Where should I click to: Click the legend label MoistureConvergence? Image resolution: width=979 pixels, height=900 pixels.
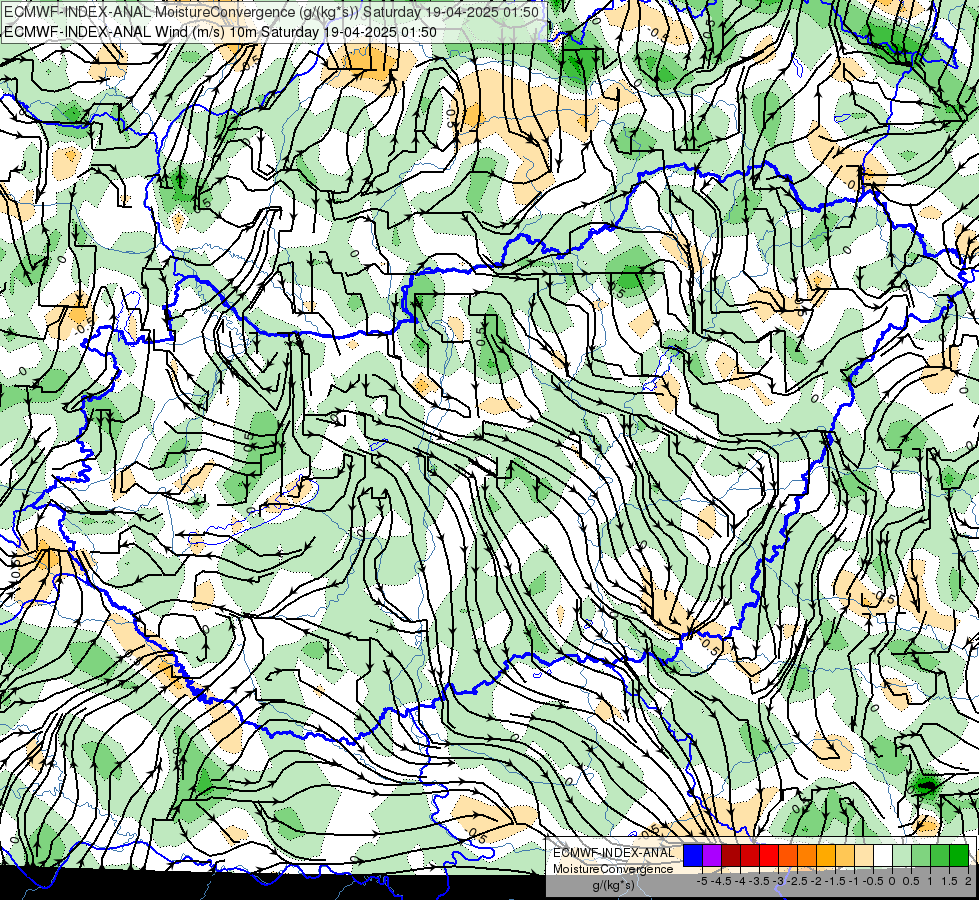click(x=613, y=869)
